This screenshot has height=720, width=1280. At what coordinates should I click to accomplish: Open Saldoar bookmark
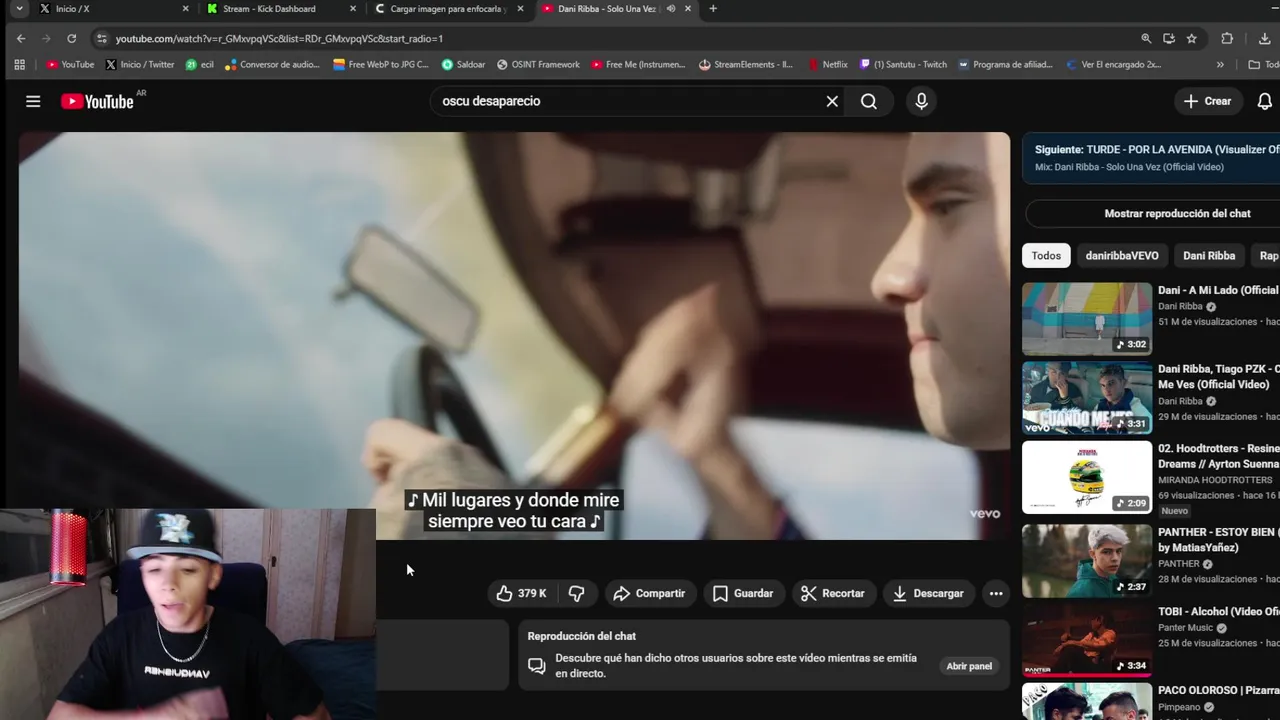463,64
